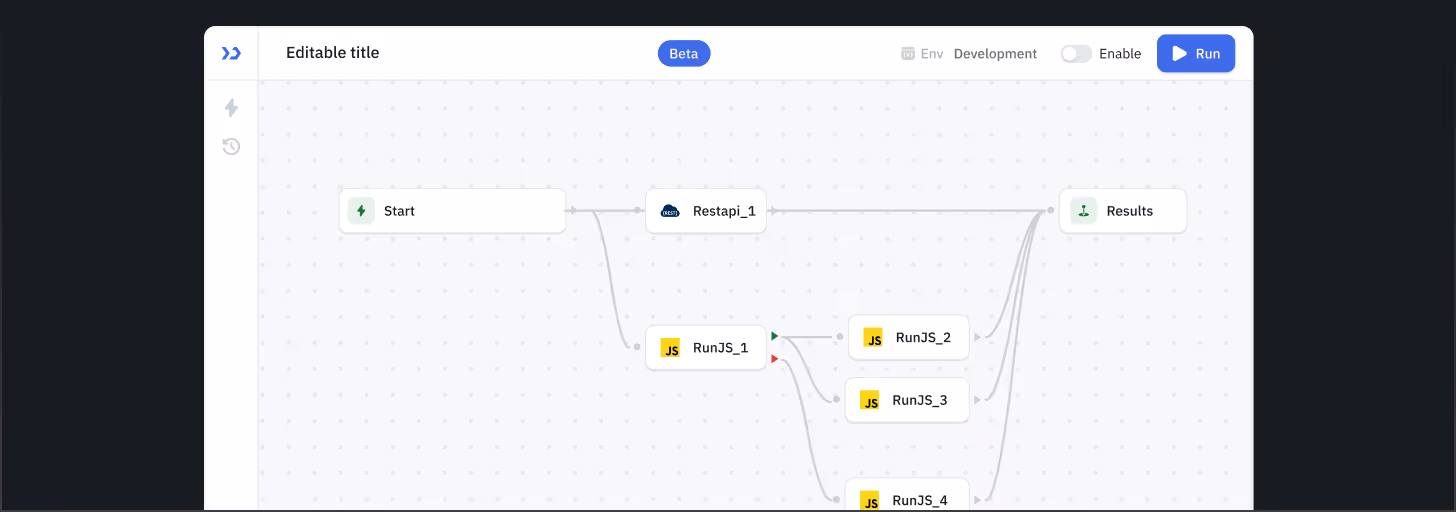Click the Beta badge

click(x=684, y=54)
